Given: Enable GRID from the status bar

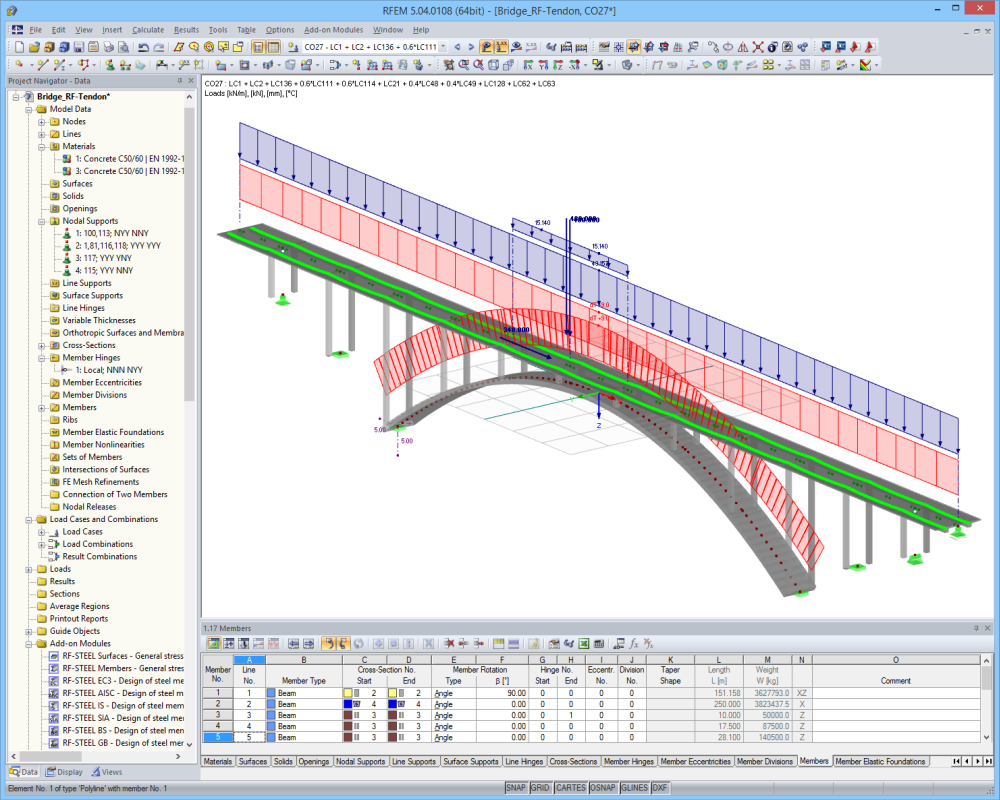Looking at the screenshot, I should point(540,788).
